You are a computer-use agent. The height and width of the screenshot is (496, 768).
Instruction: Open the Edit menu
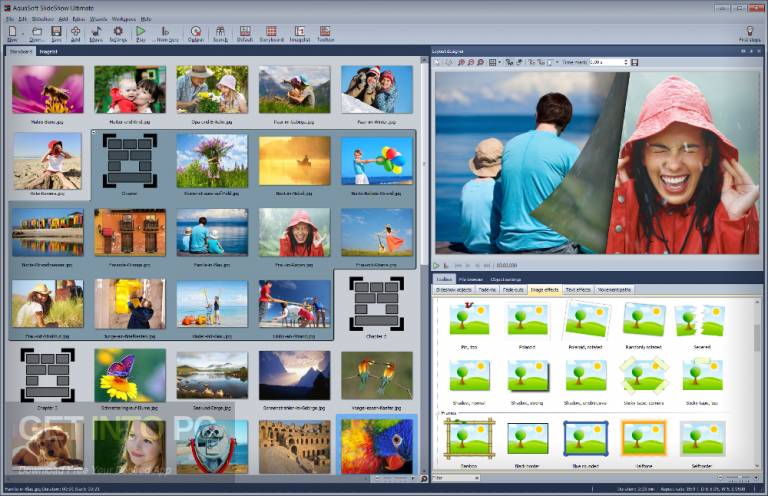[x=23, y=19]
